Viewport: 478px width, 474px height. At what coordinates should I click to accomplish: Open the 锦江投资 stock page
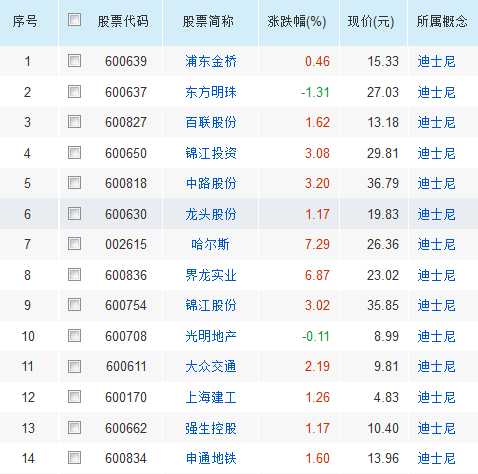211,153
